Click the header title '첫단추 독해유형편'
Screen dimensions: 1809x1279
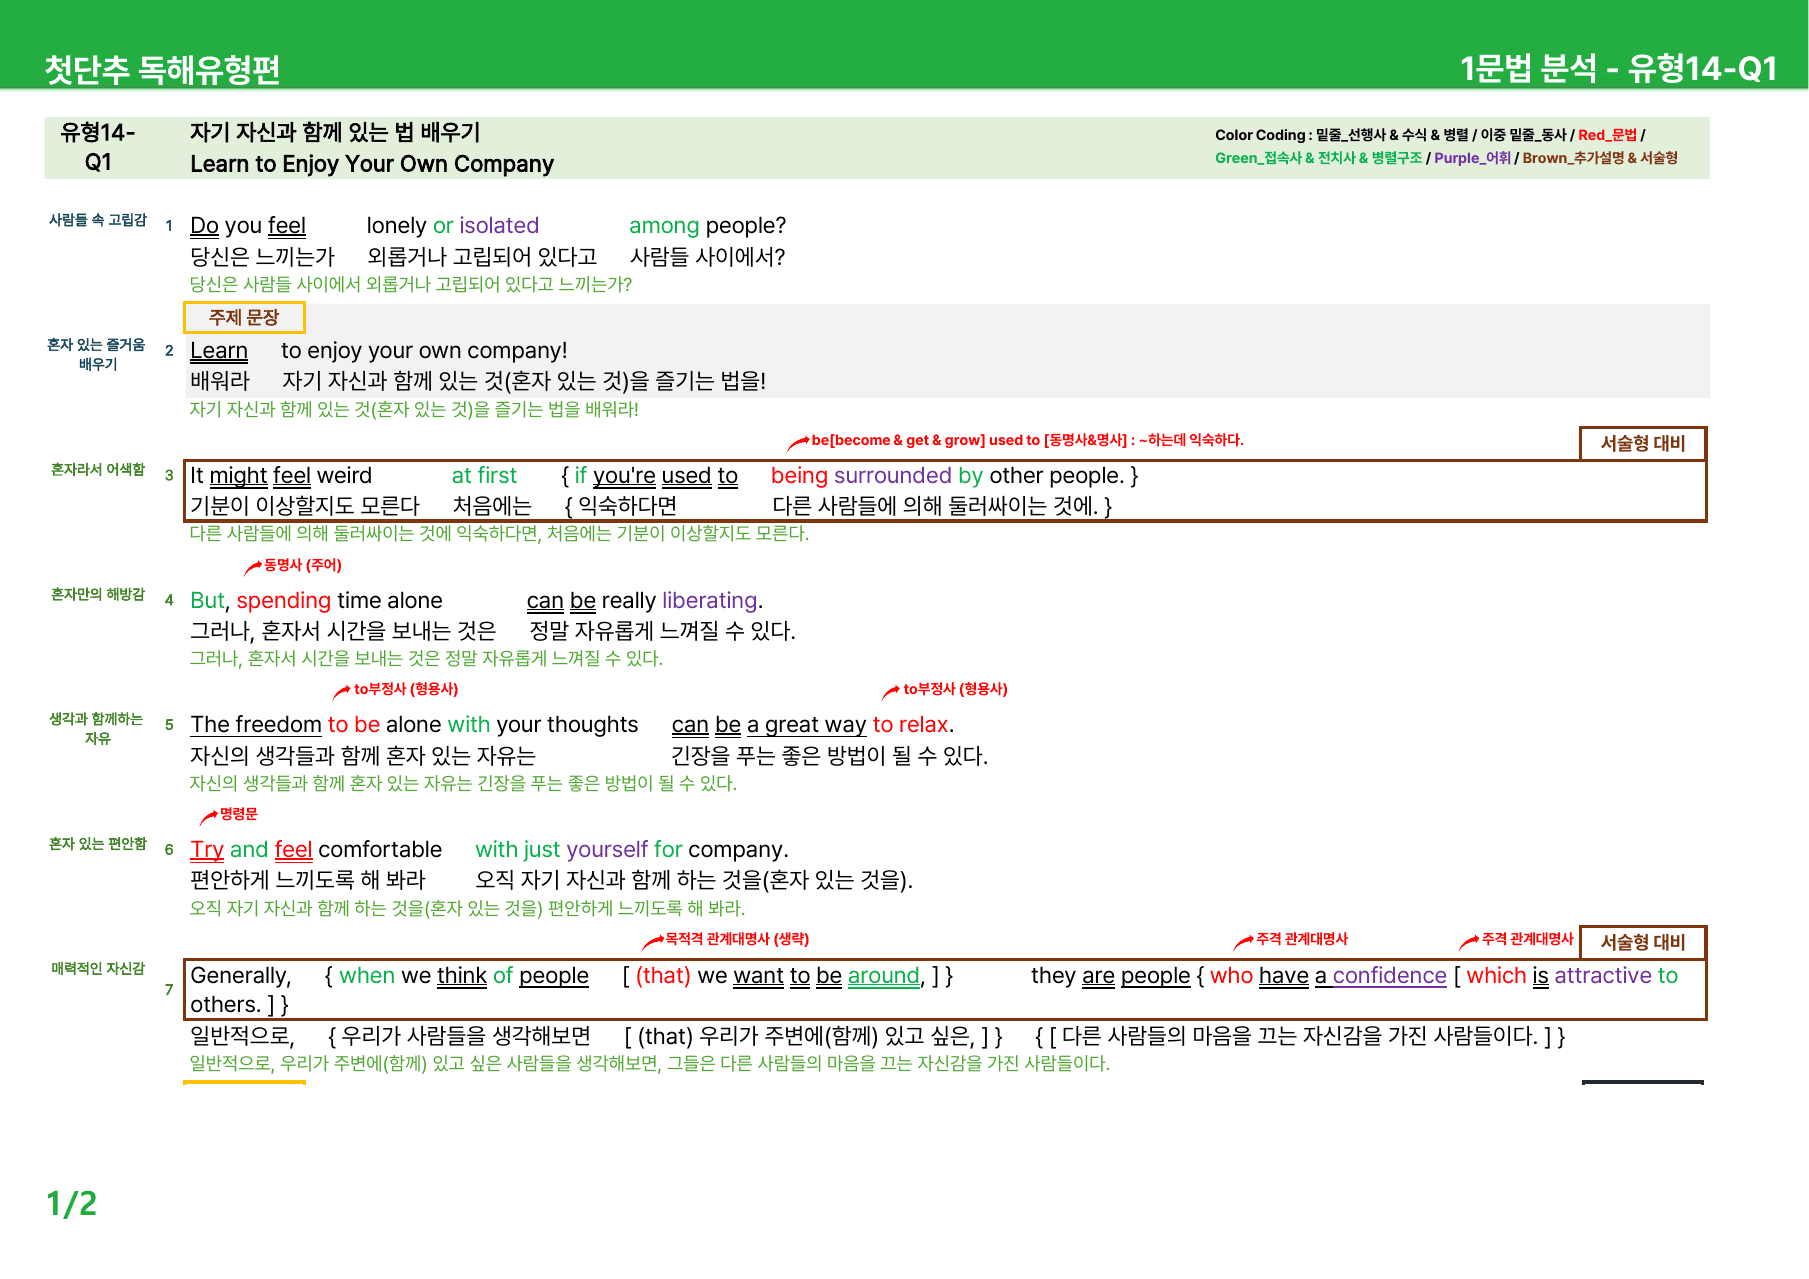coord(162,69)
